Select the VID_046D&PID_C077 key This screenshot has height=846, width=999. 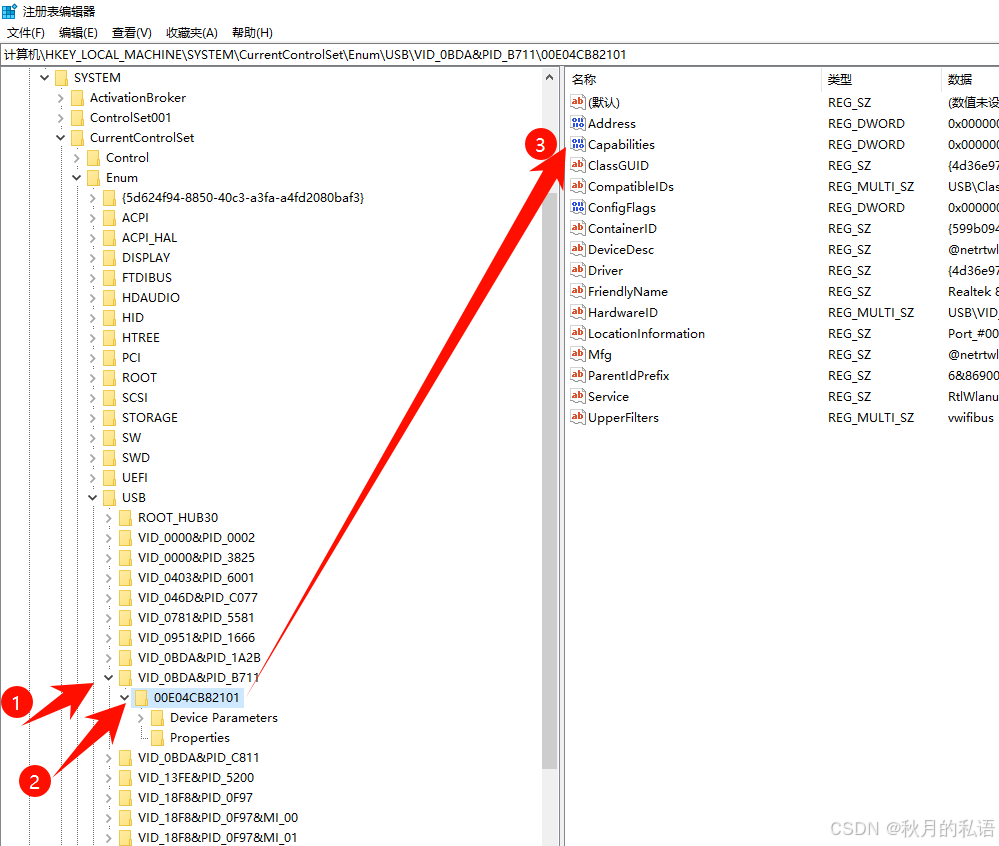tap(198, 598)
